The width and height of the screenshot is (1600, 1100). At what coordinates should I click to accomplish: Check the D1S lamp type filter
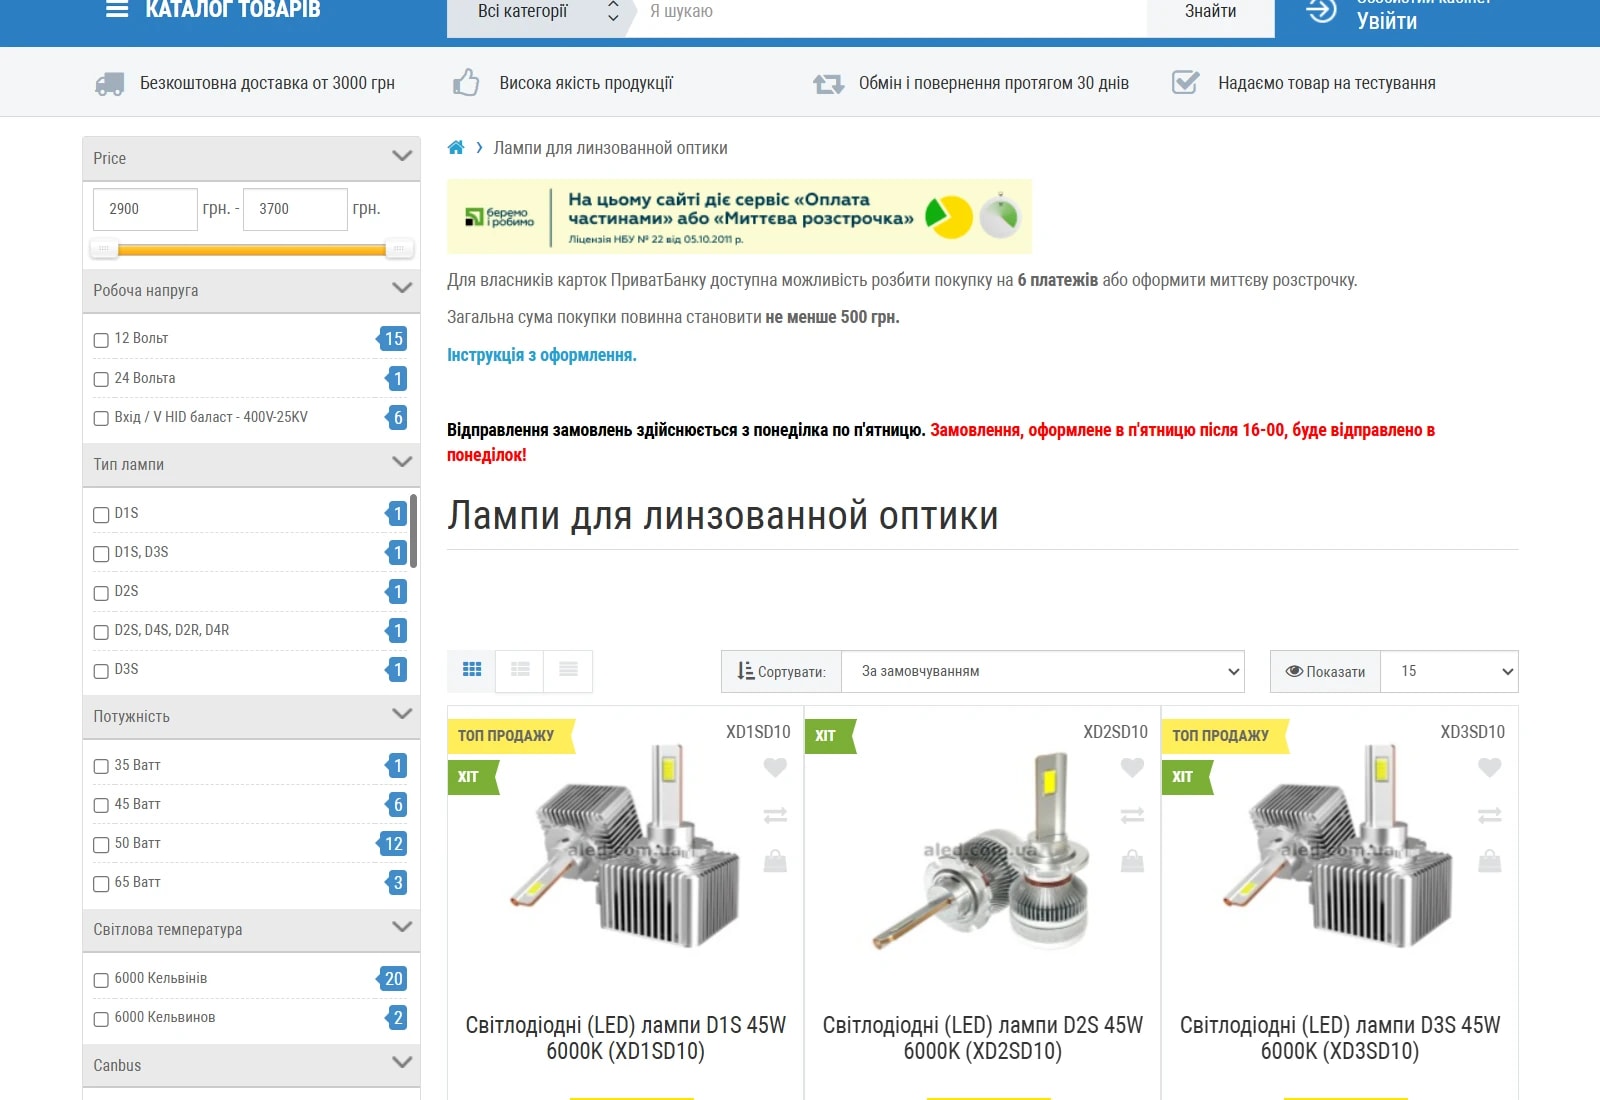pyautogui.click(x=101, y=515)
